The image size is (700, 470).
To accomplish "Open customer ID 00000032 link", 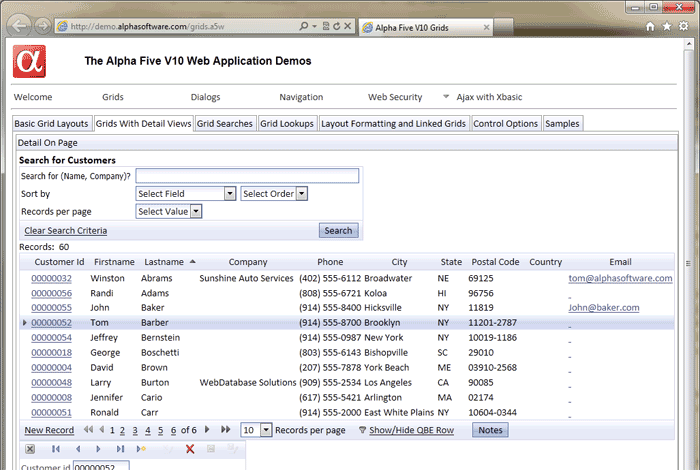I will pos(51,278).
